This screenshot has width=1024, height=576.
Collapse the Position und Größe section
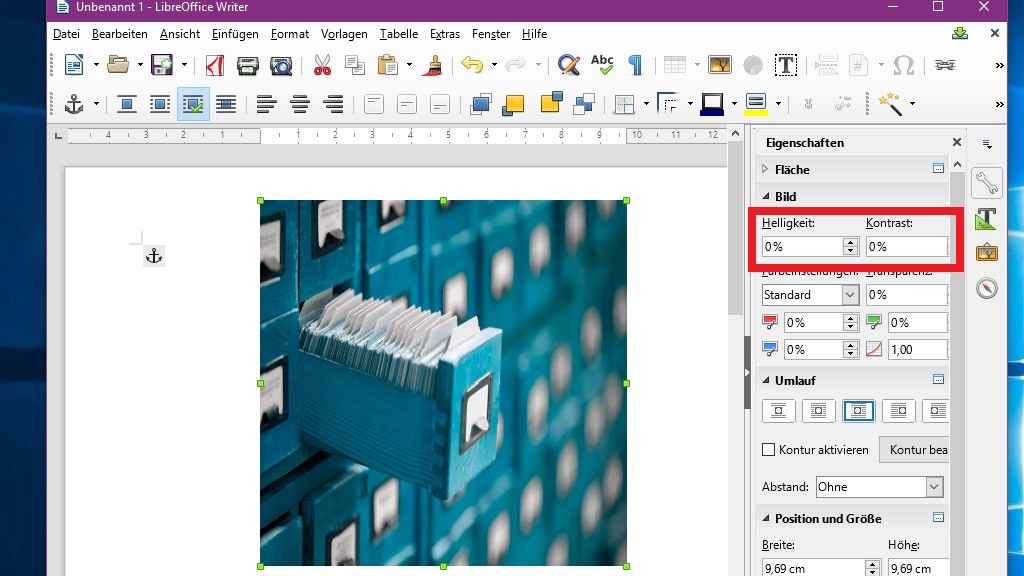point(767,518)
